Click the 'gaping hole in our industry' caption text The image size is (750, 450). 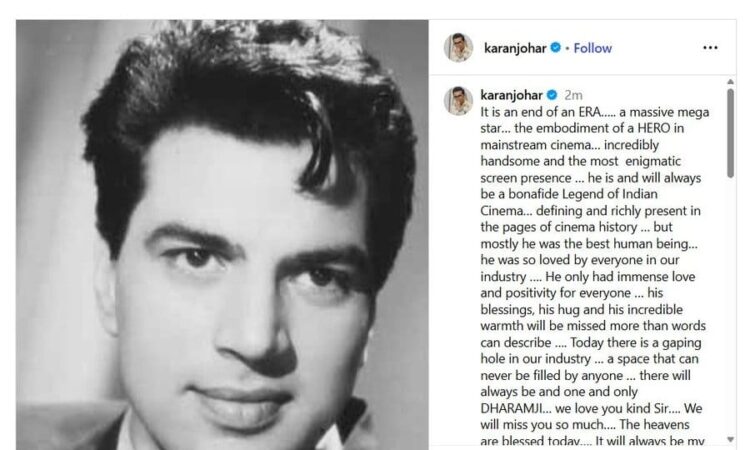coord(591,351)
